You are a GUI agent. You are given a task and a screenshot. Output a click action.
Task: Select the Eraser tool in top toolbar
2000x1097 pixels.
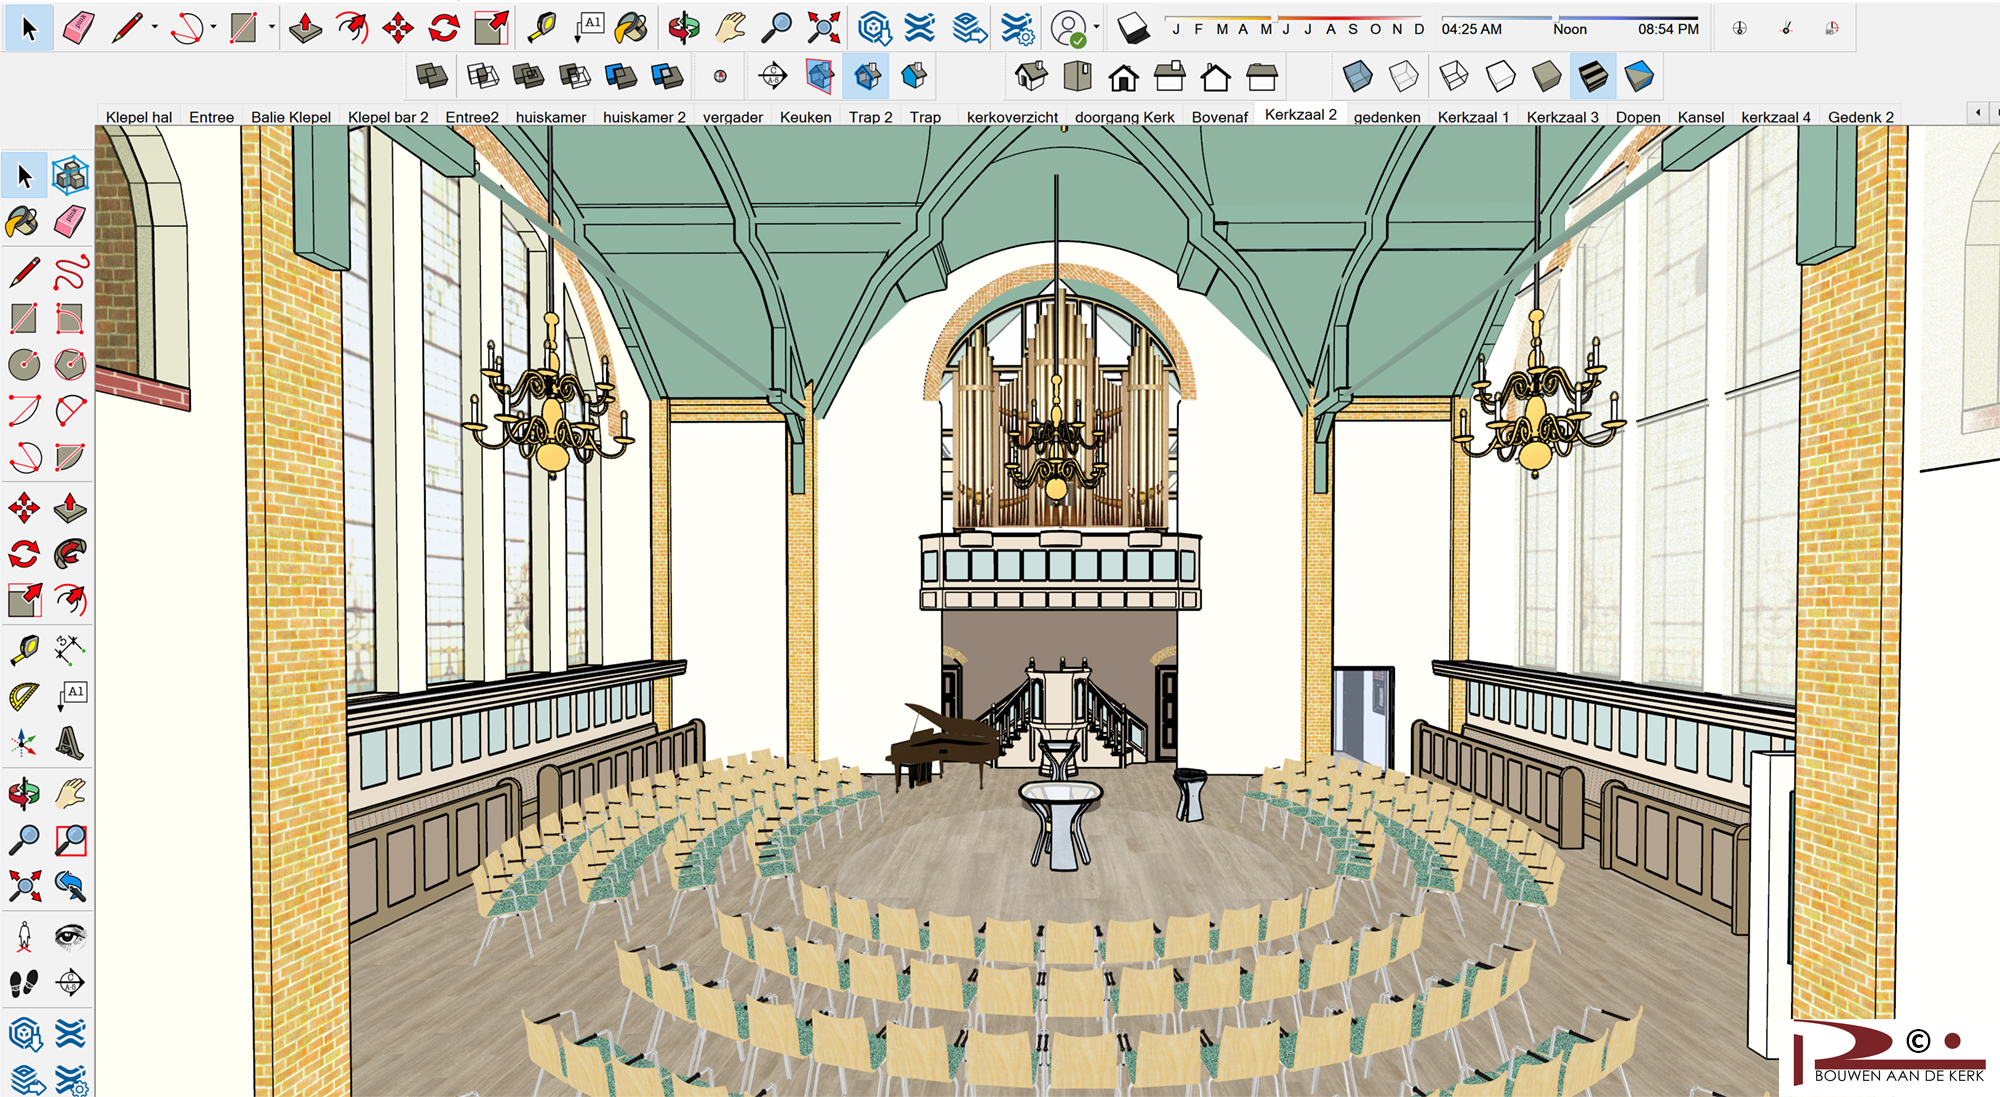point(78,28)
